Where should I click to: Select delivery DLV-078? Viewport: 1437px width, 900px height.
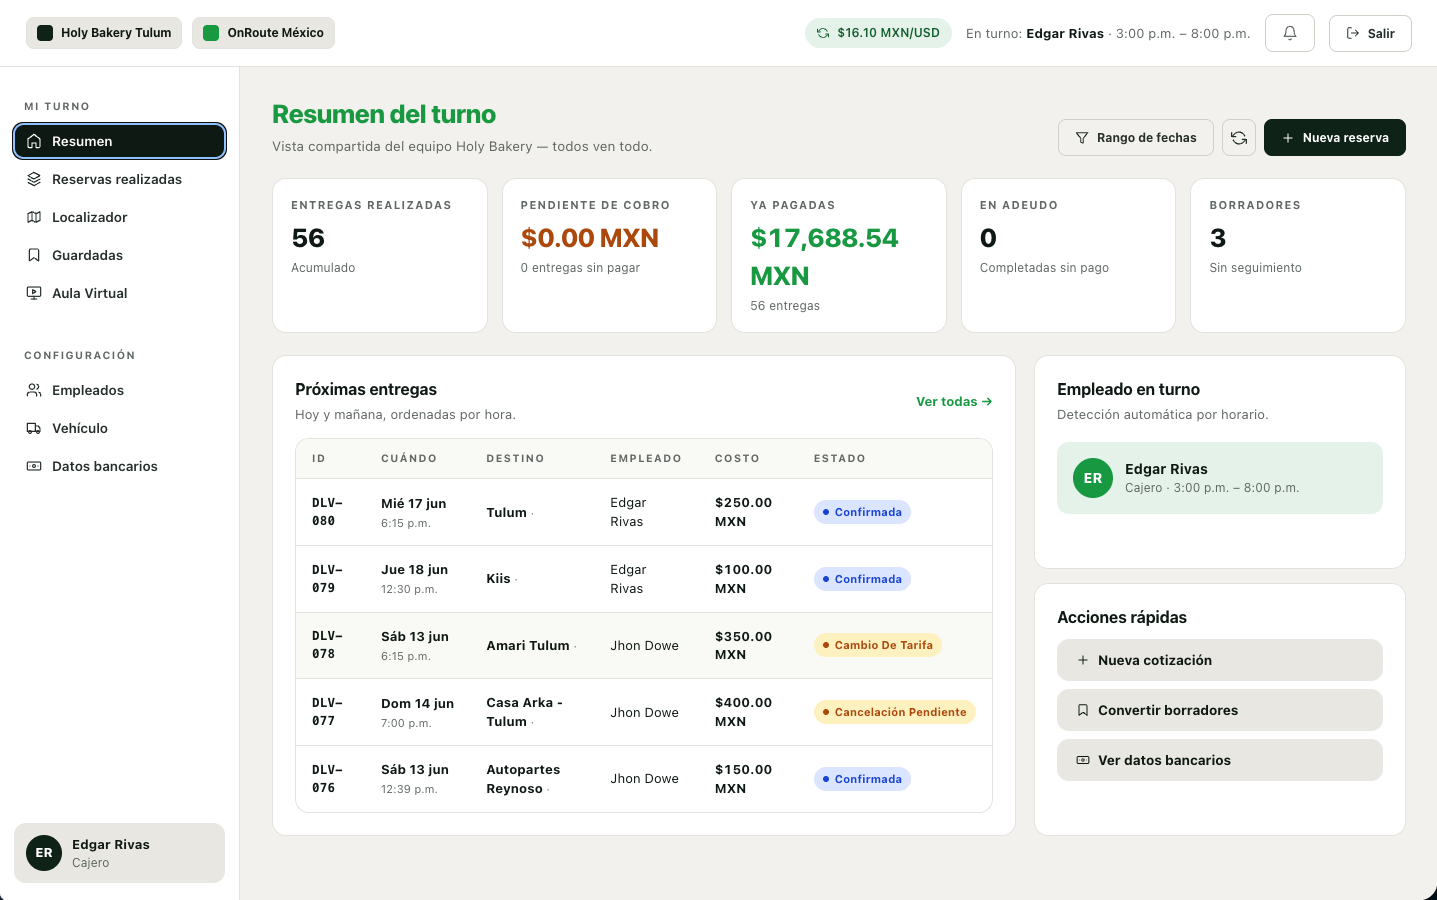(x=644, y=645)
